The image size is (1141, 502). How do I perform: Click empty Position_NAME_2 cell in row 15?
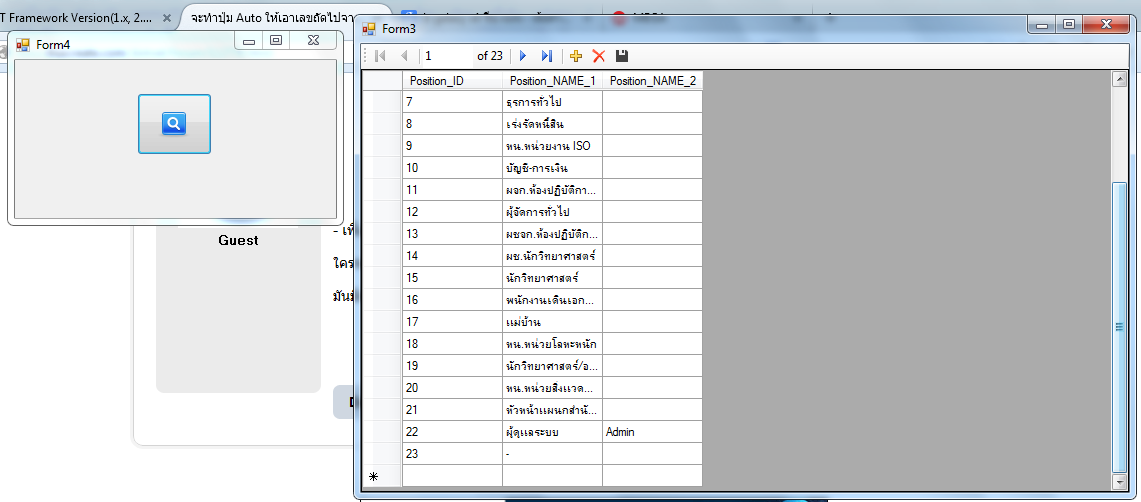point(653,278)
